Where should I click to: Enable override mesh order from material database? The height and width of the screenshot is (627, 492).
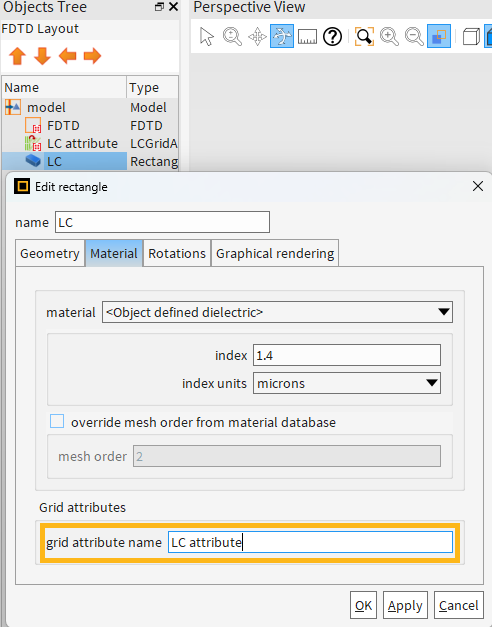coord(57,421)
